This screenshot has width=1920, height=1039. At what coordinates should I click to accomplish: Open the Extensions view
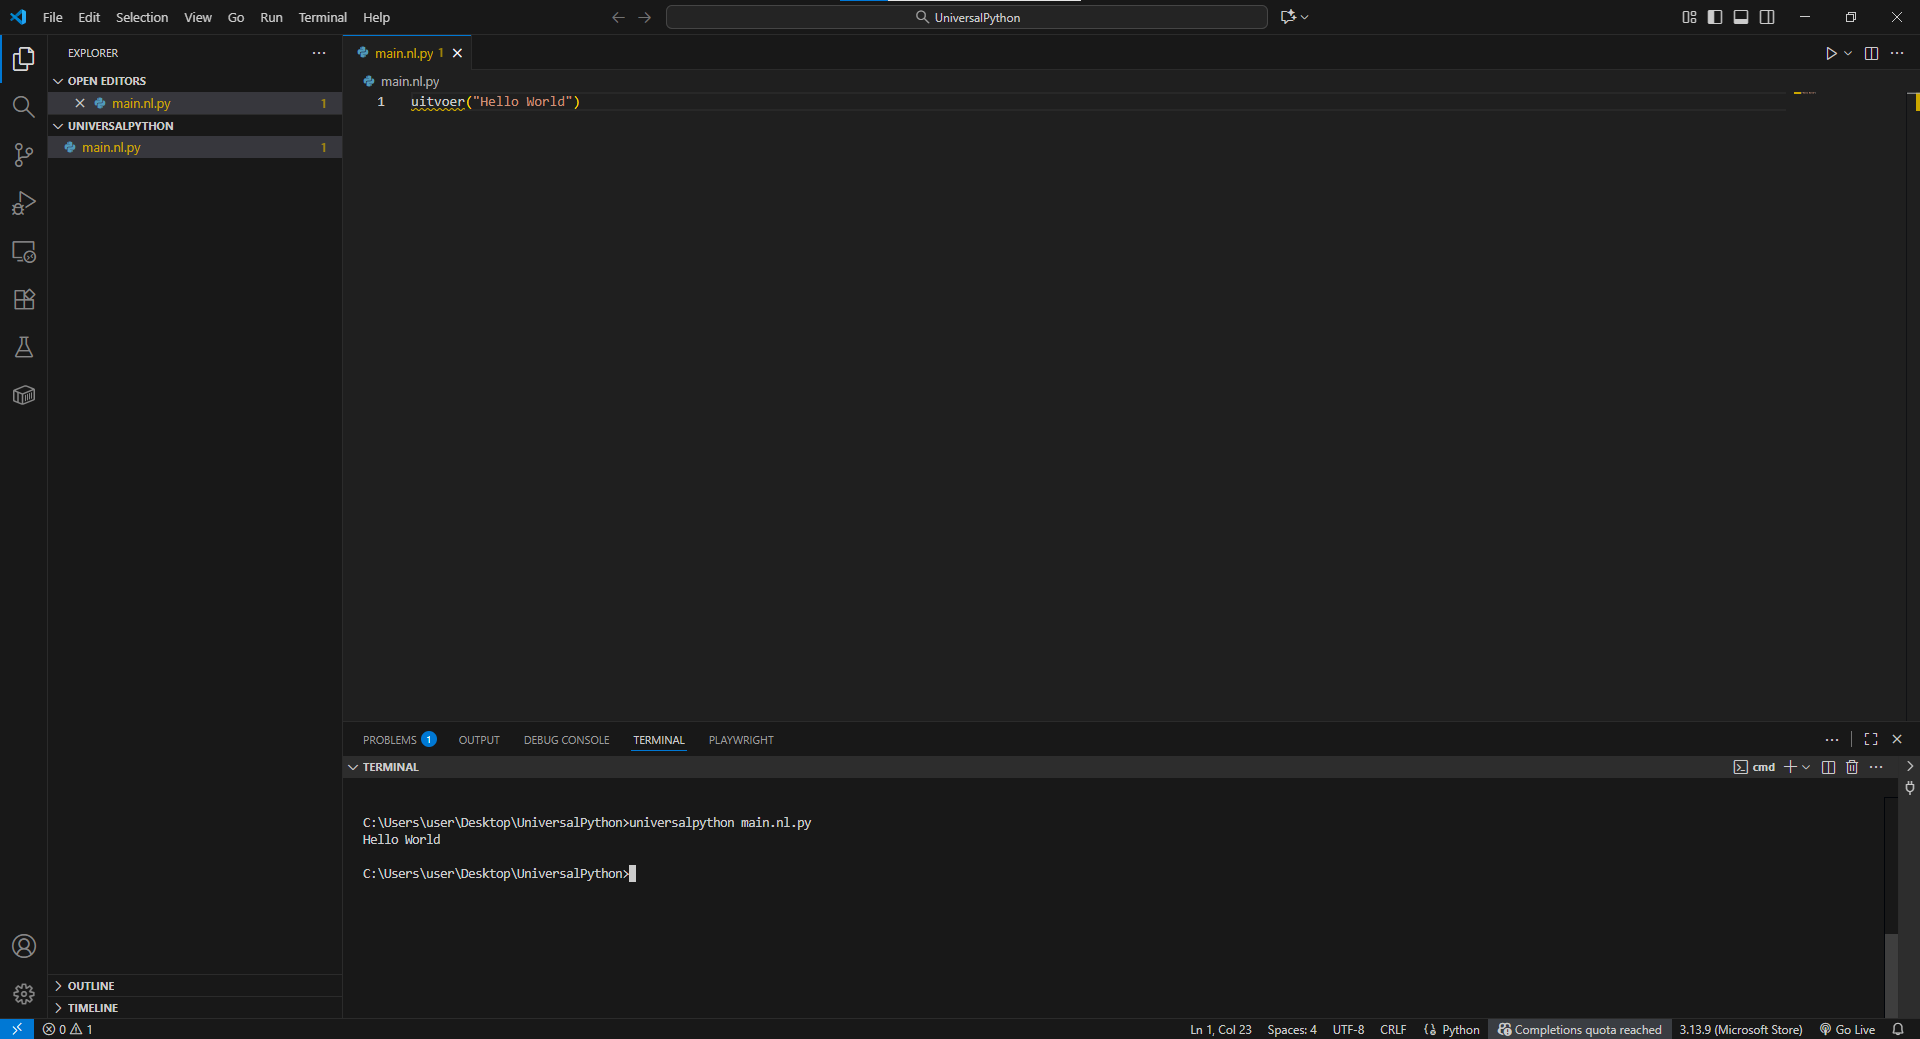23,299
